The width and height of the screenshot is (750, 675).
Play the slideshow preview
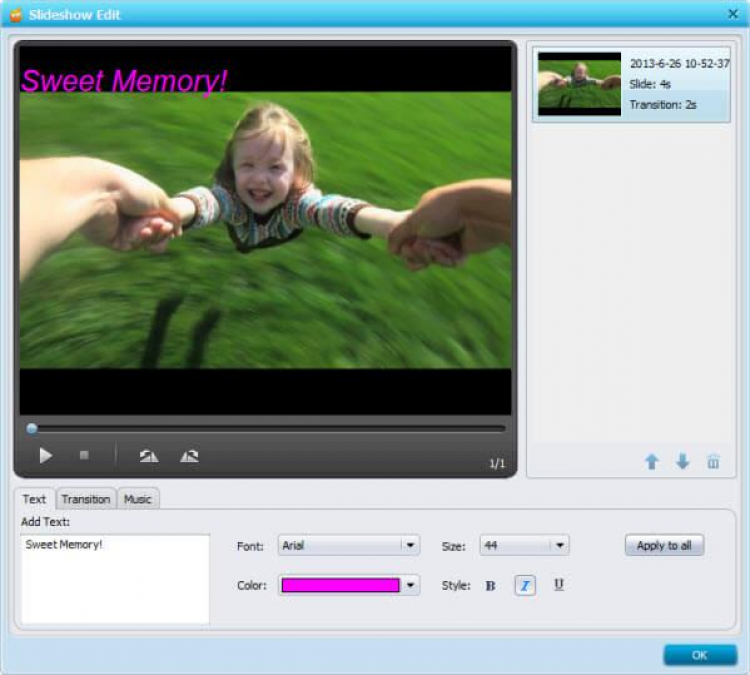[45, 455]
